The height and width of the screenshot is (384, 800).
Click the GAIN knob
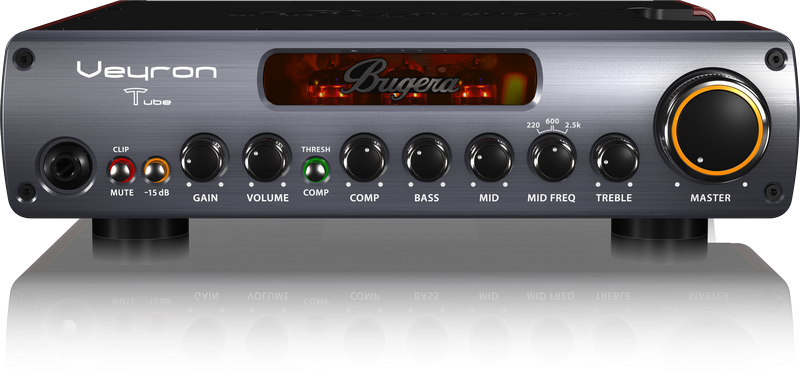204,158
